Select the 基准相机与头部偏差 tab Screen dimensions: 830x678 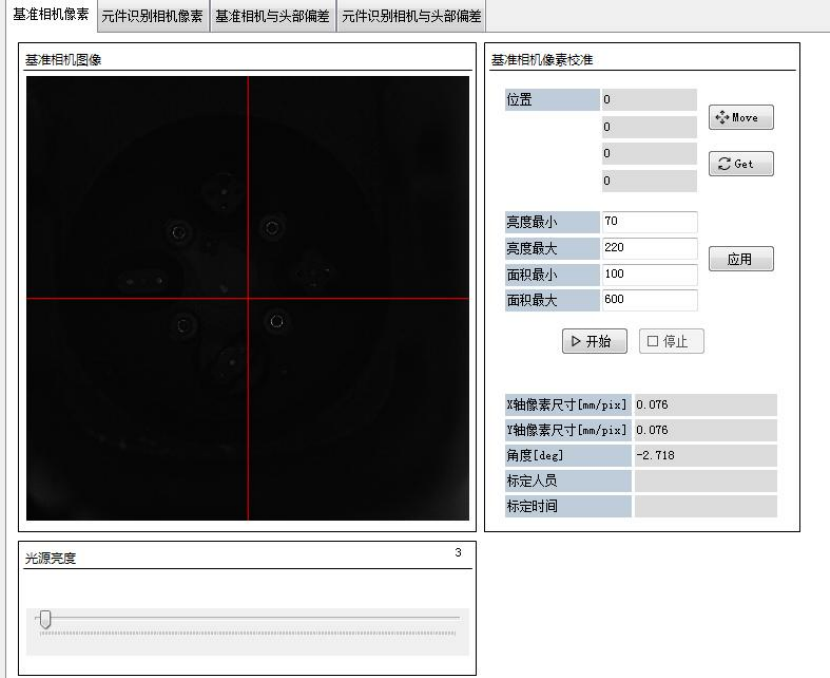tap(273, 16)
